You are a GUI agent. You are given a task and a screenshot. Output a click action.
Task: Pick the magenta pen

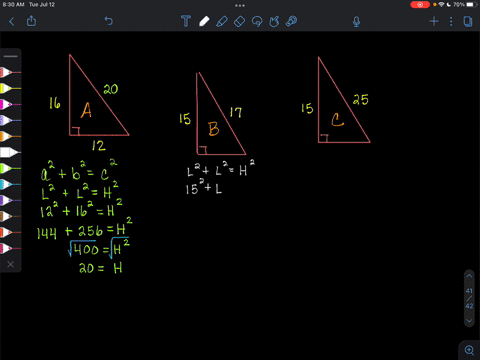tap(10, 104)
